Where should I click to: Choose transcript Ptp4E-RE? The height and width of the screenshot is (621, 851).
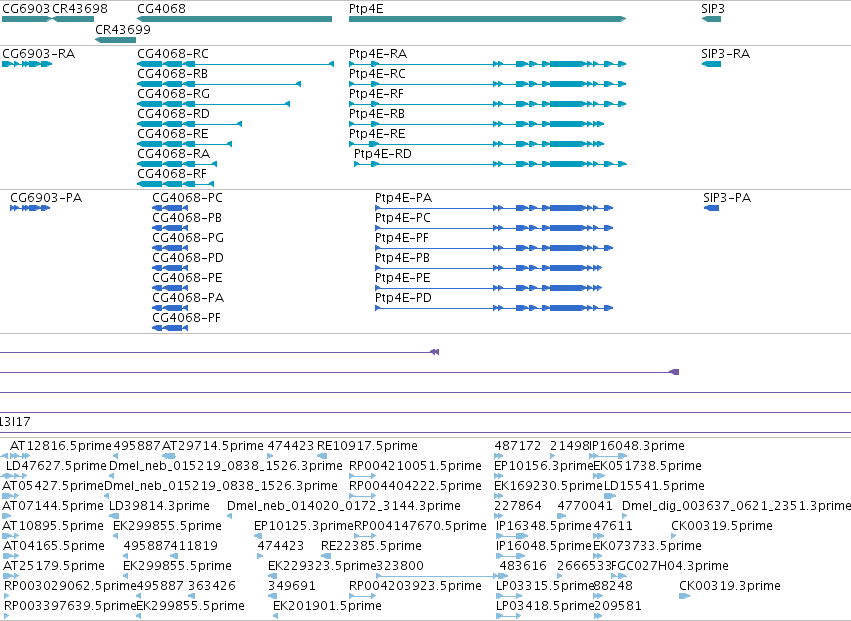377,134
